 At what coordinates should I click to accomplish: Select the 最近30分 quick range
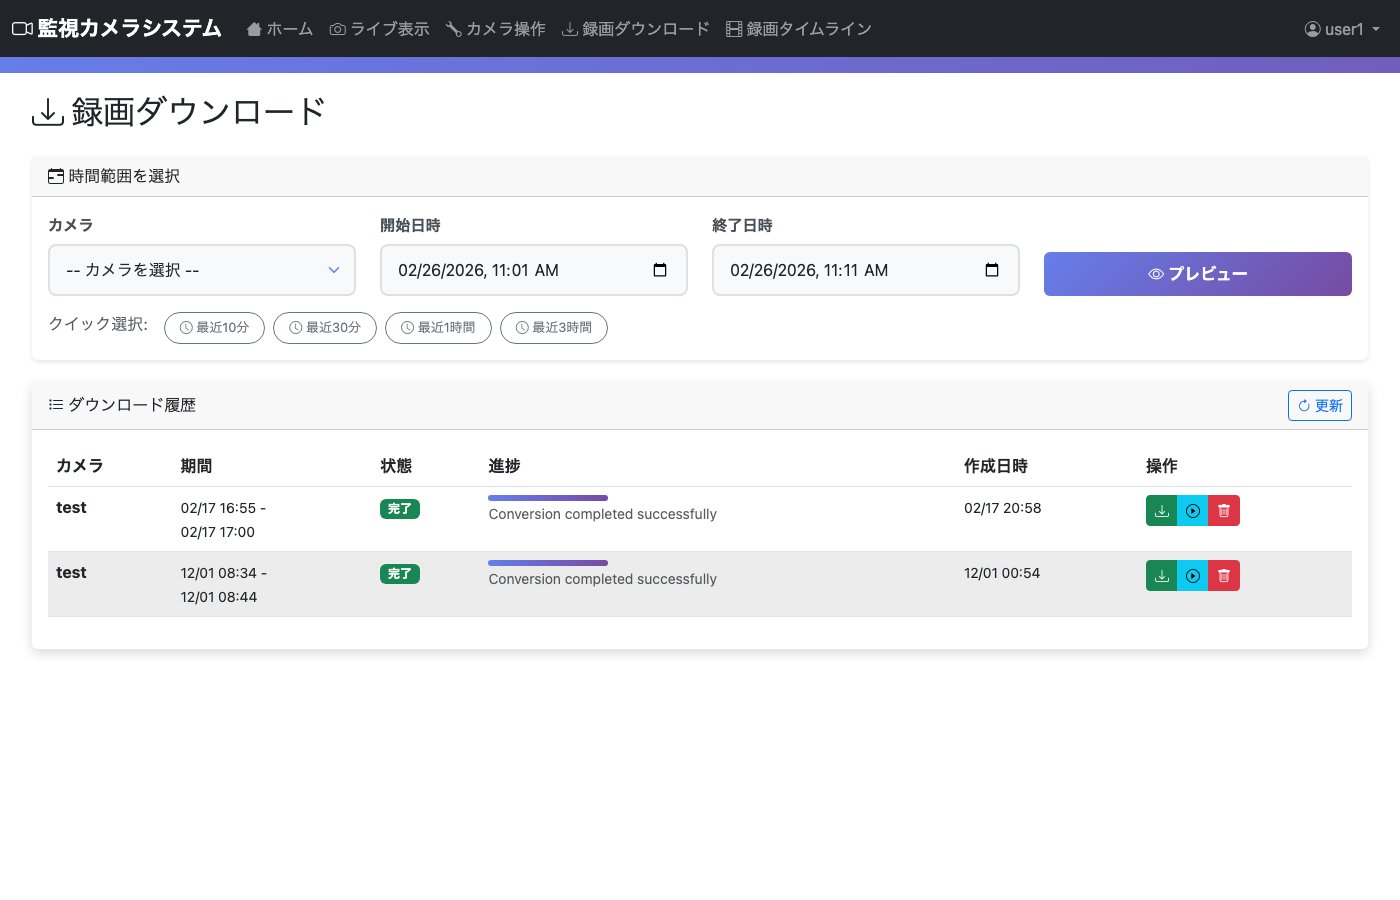[324, 327]
